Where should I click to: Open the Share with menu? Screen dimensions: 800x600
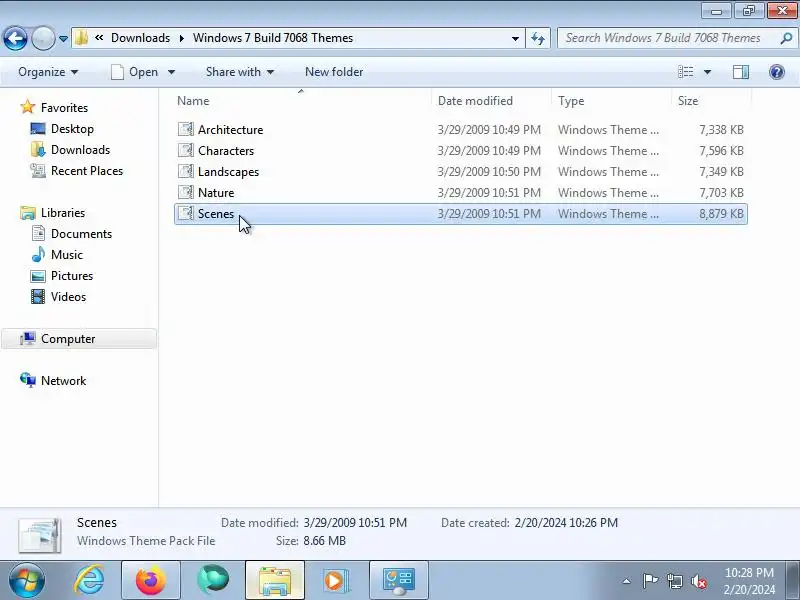pos(240,72)
